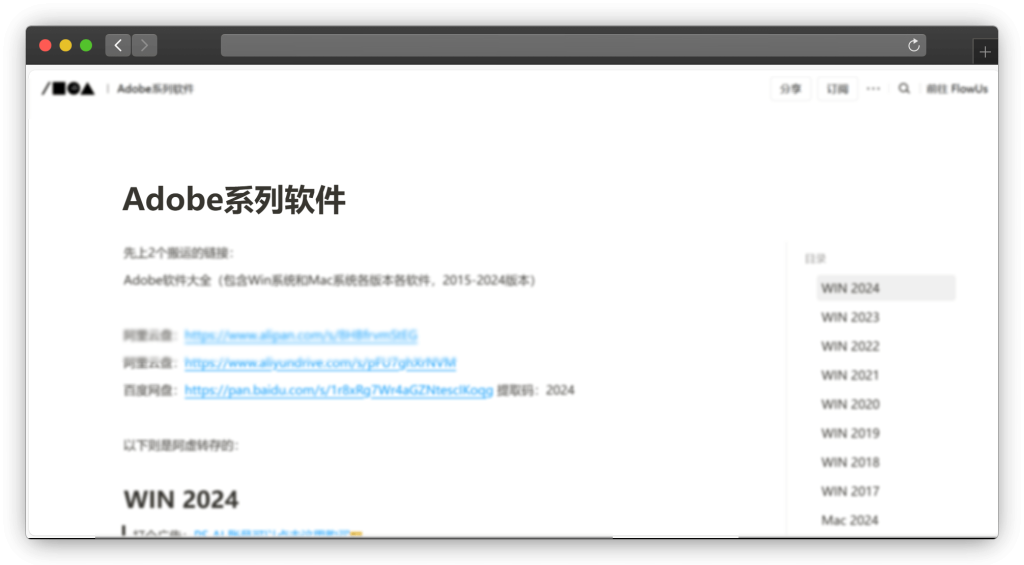Click the FlowUs logo at the page's top left
This screenshot has width=1024, height=565.
(69, 88)
